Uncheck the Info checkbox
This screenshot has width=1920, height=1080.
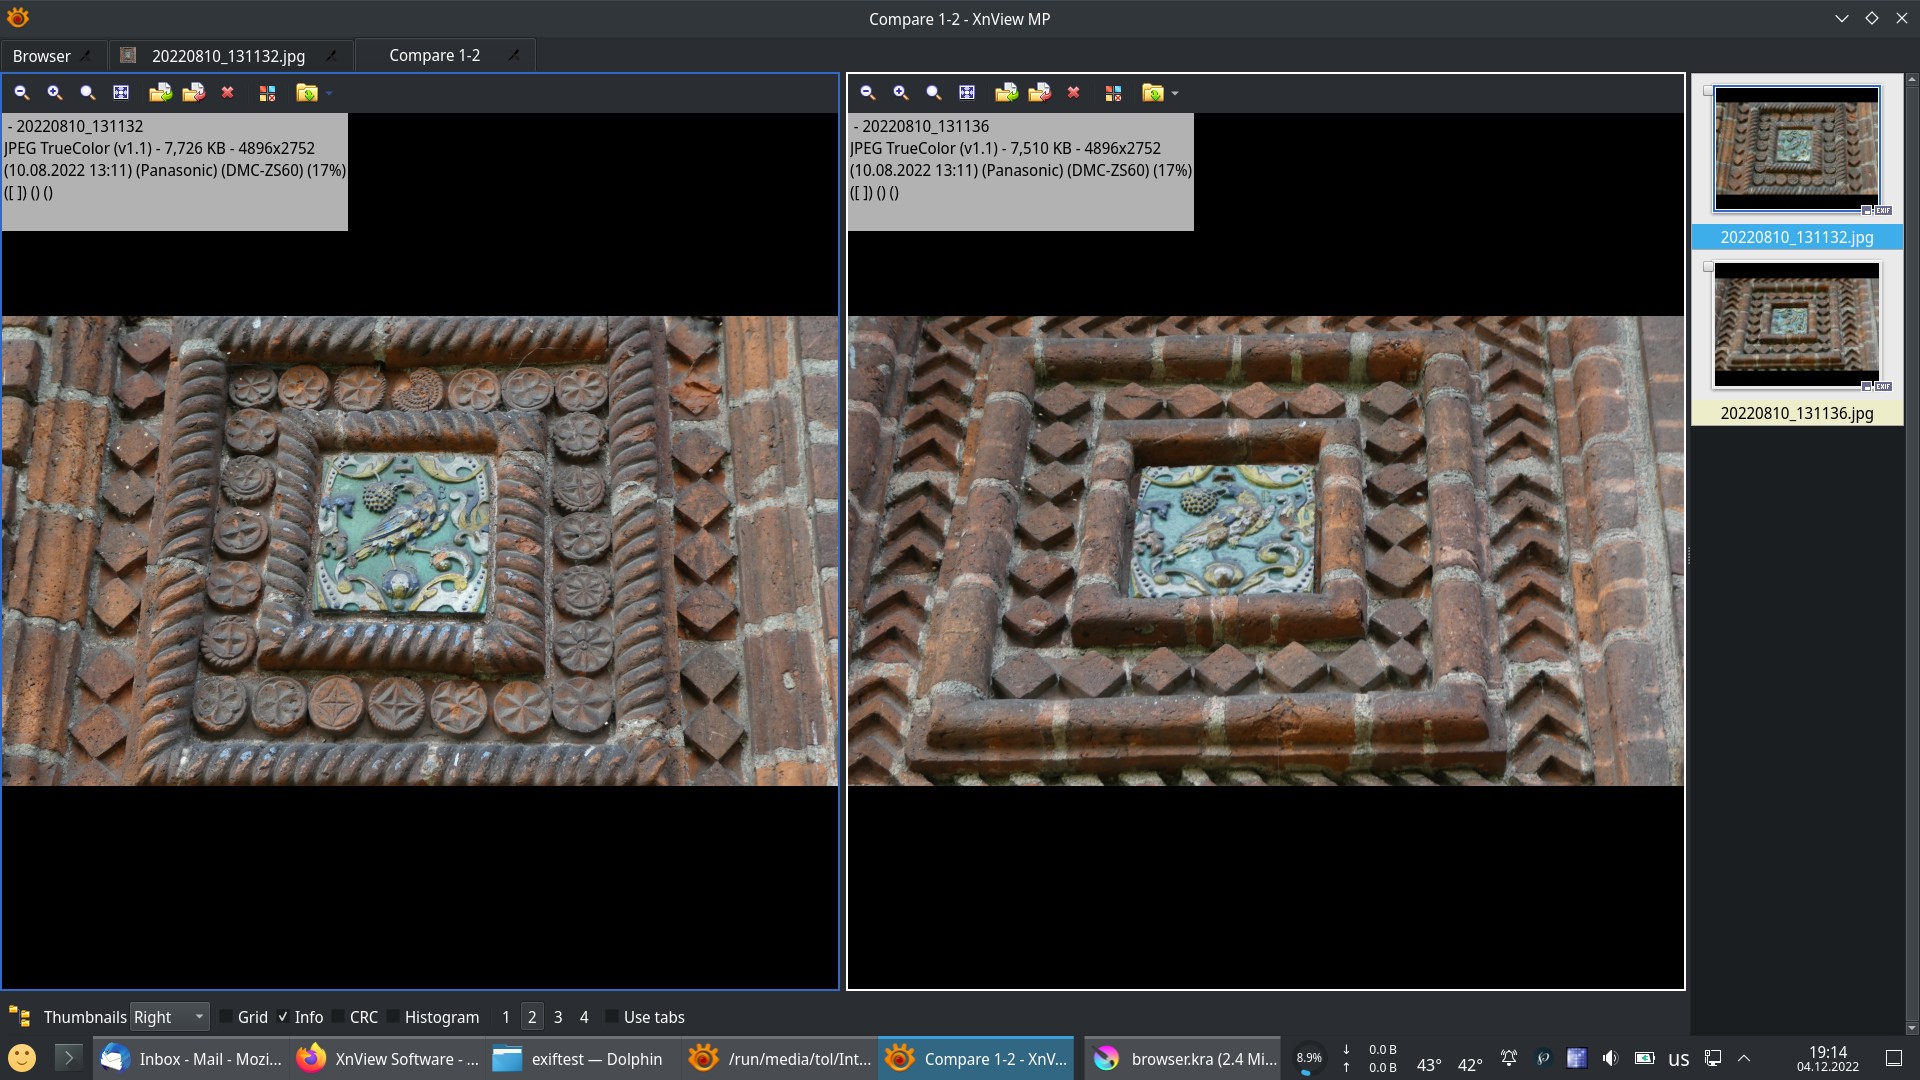[283, 1017]
